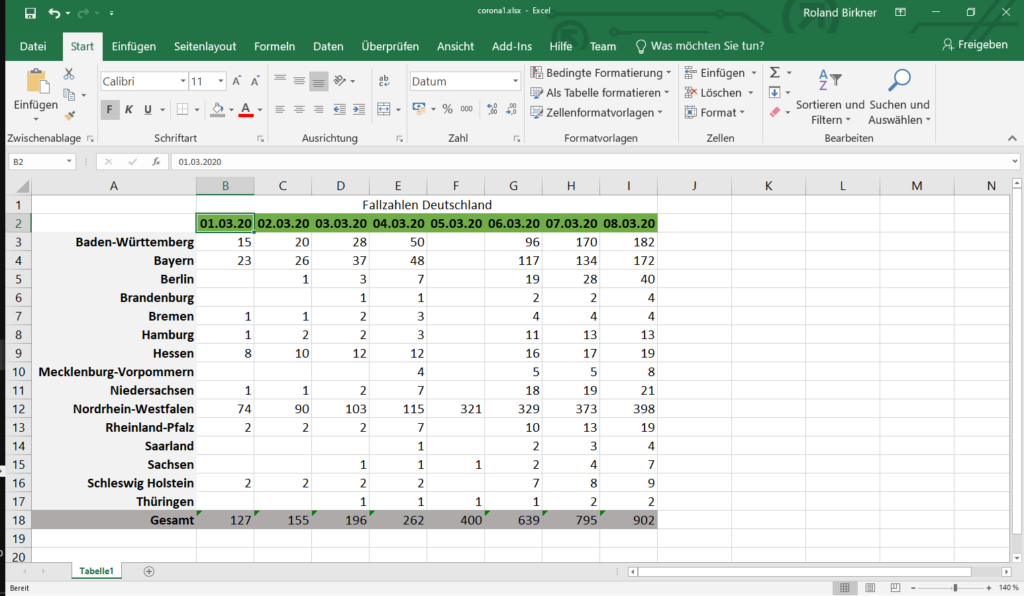
Task: Click the Sortieren und Filtern tool
Action: click(x=830, y=96)
